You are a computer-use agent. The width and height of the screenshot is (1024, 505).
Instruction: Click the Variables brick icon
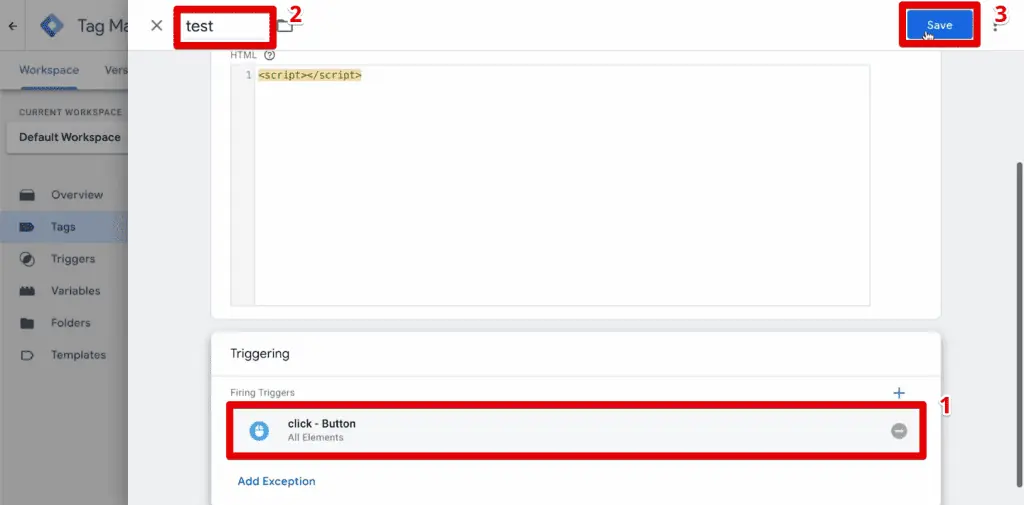point(27,291)
